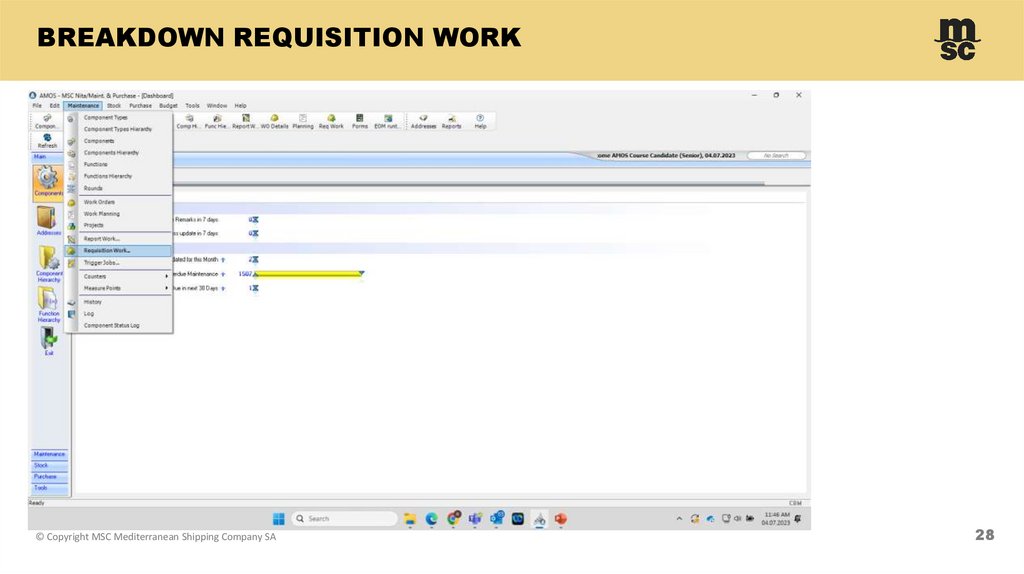Switch to Stock sidebar section
Image resolution: width=1024 pixels, height=574 pixels.
(x=50, y=466)
